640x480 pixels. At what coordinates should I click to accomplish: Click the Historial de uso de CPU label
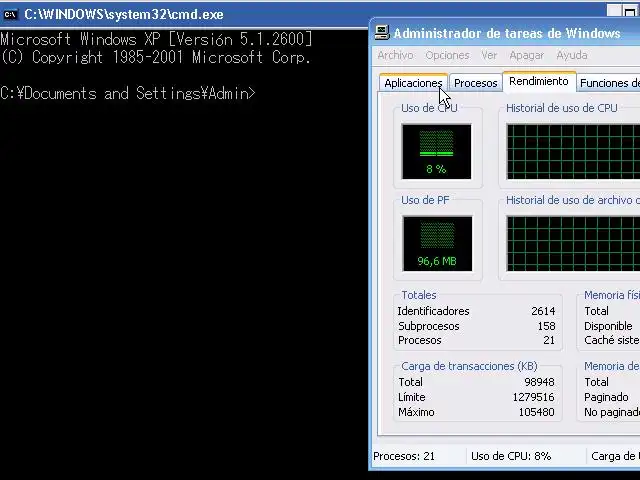click(562, 108)
